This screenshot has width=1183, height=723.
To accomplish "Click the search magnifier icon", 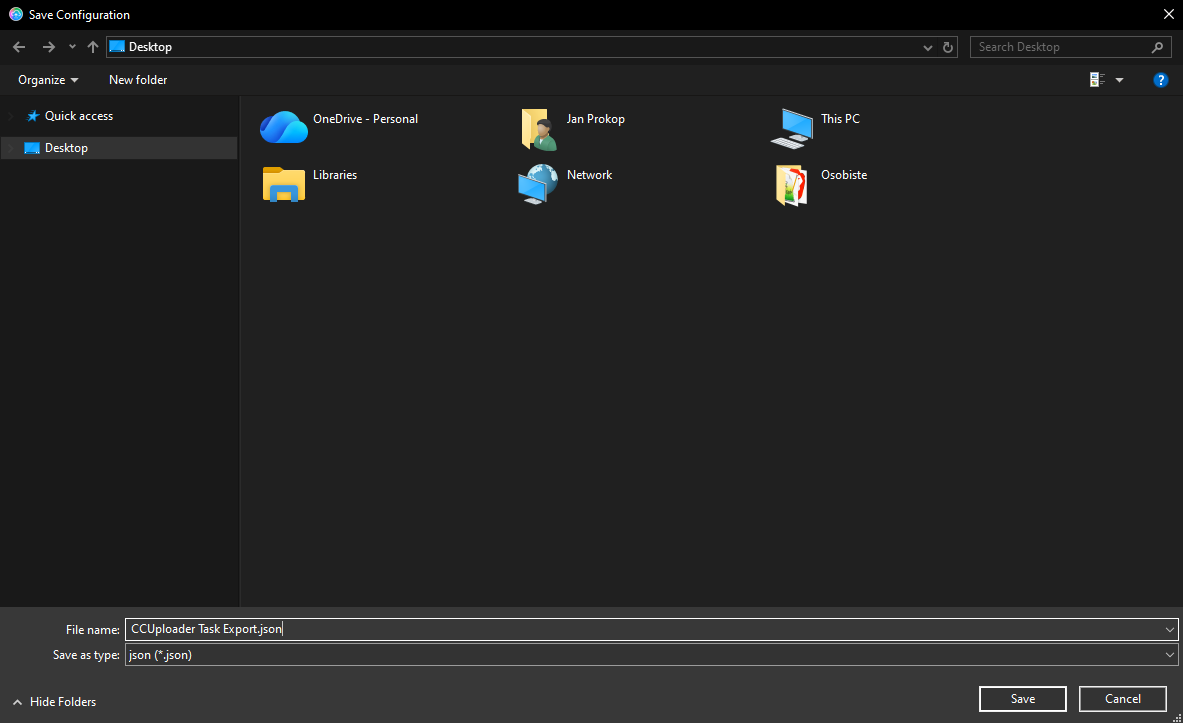I will pos(1157,47).
